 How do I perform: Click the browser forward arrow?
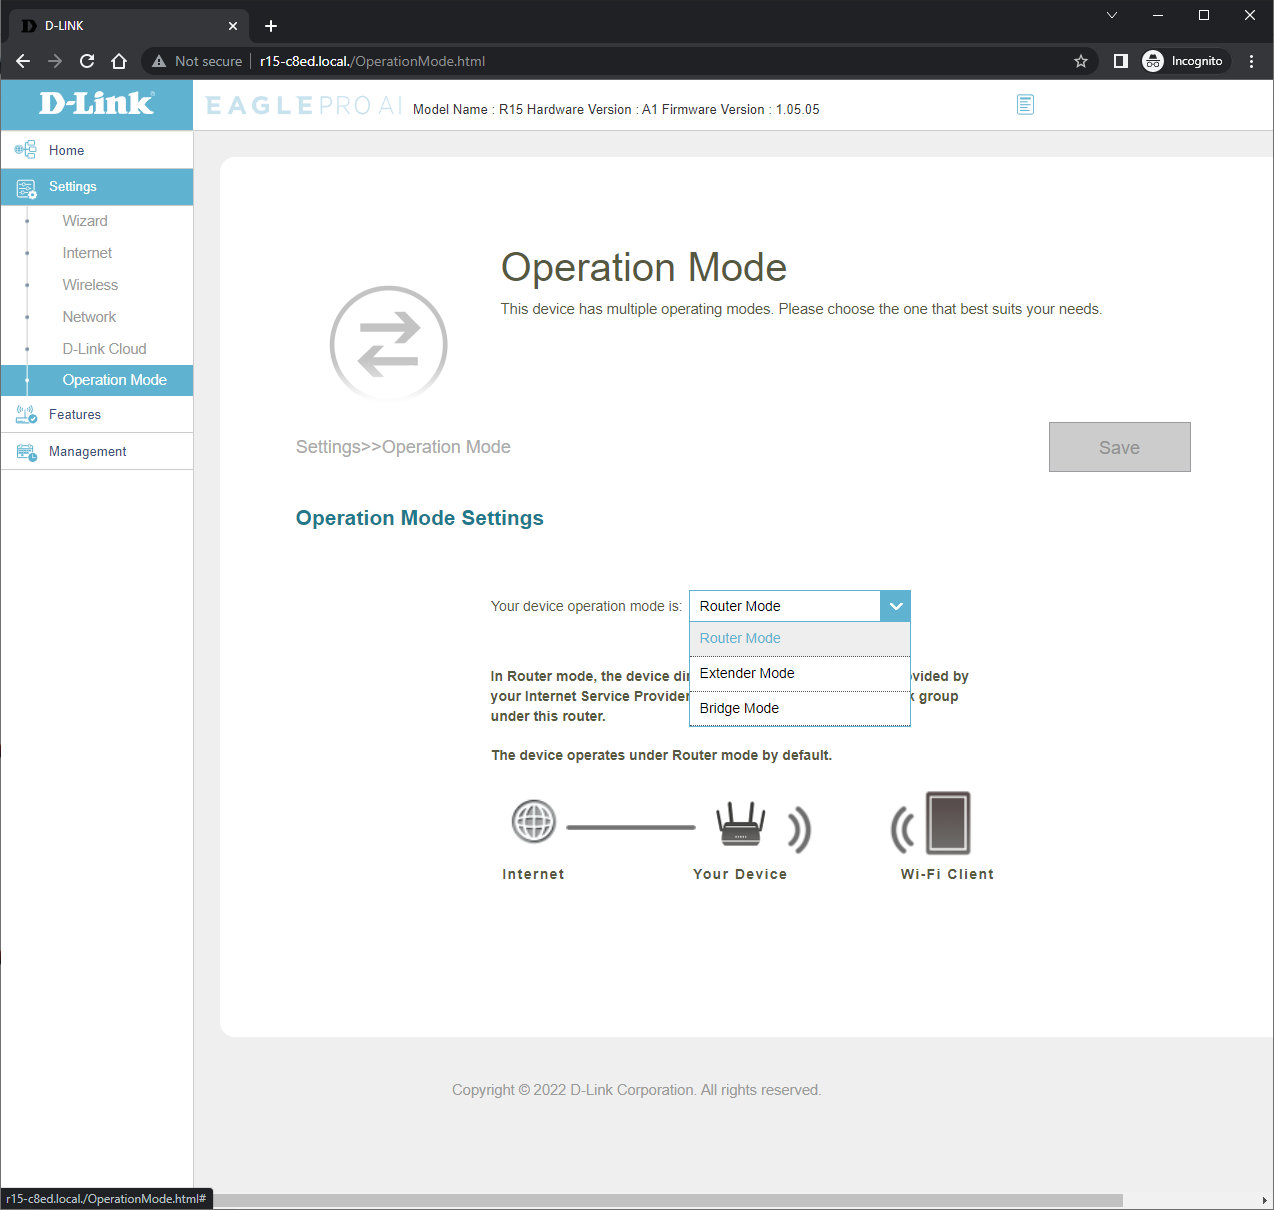click(55, 61)
